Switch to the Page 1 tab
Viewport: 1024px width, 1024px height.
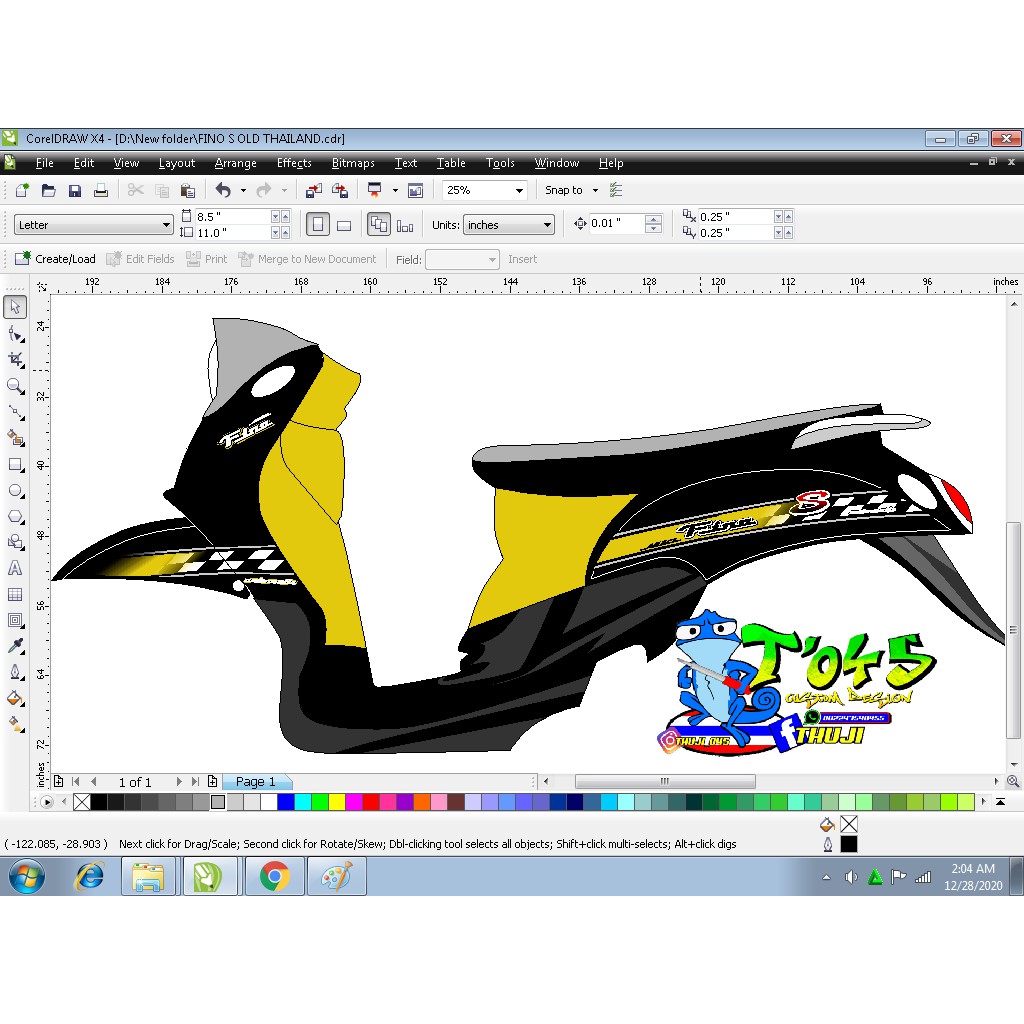point(255,782)
